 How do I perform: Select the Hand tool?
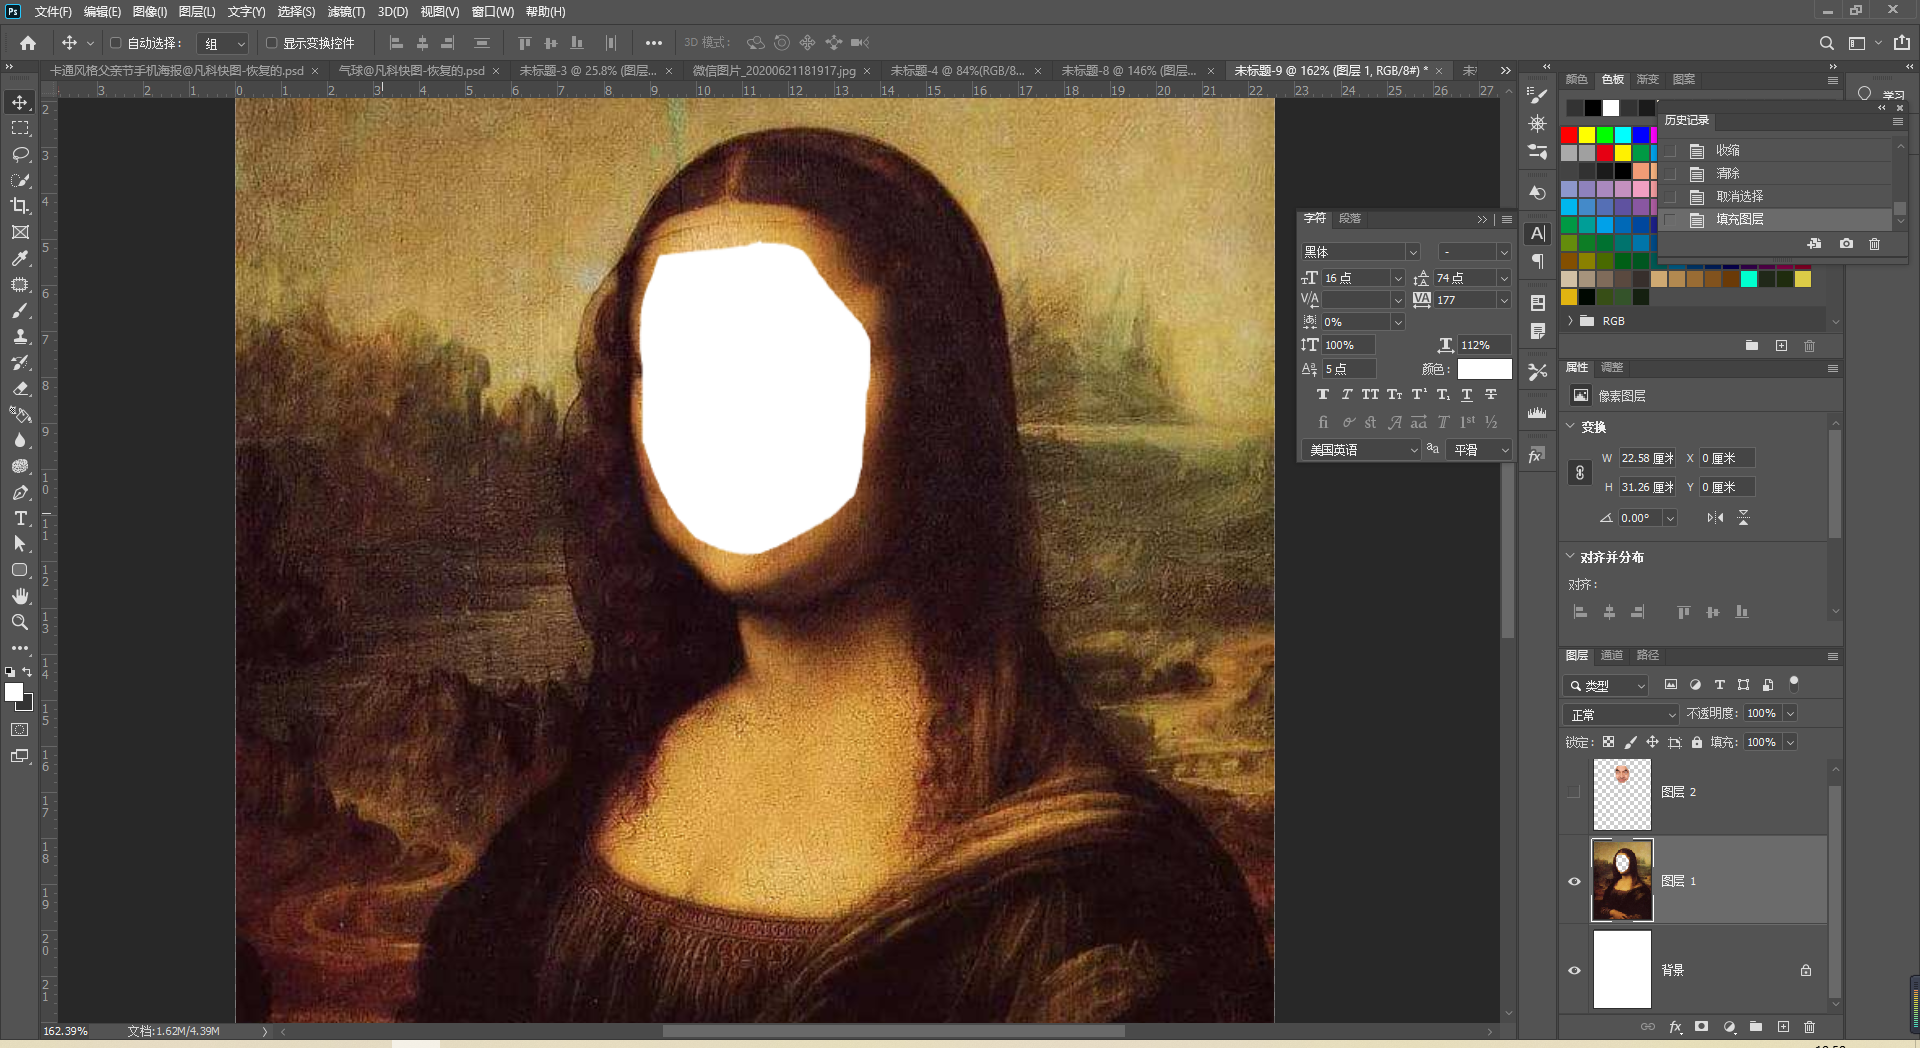(20, 596)
